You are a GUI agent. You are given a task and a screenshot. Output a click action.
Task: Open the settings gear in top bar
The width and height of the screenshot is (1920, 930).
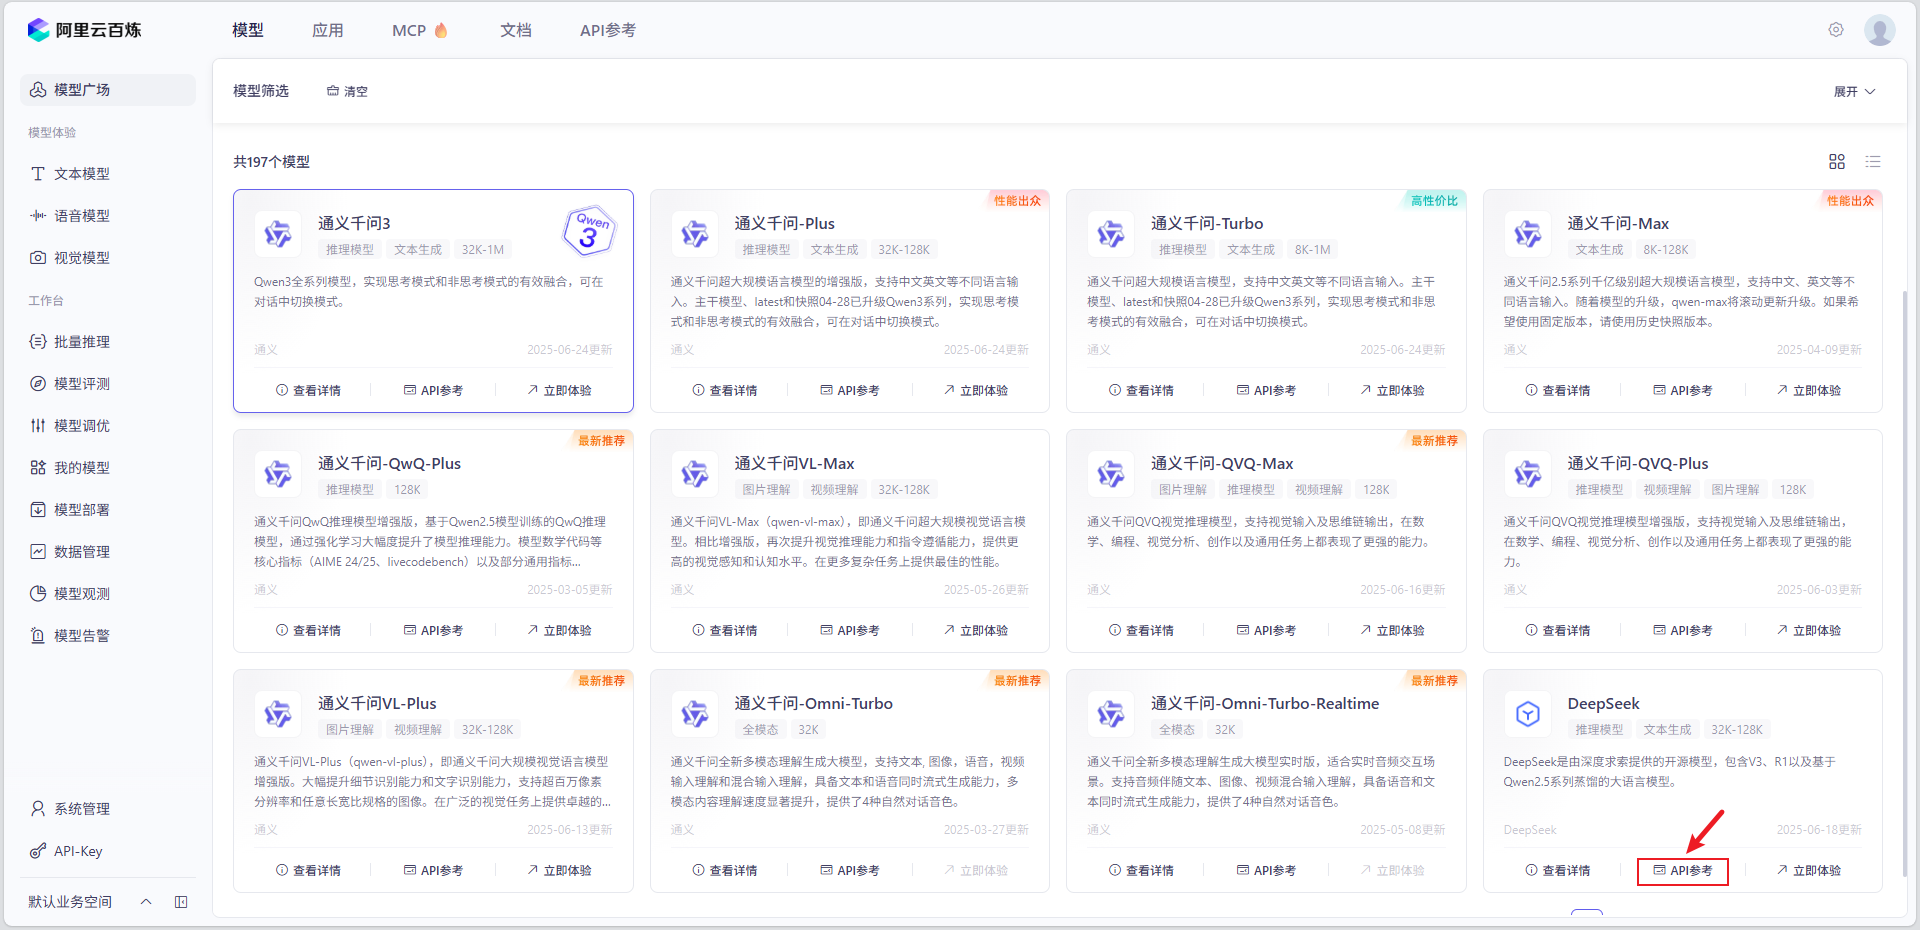pyautogui.click(x=1836, y=30)
